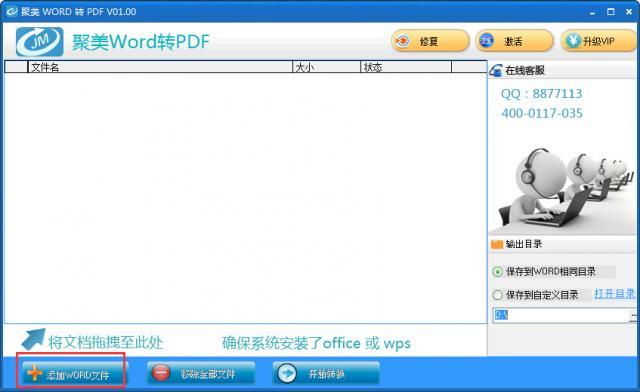Click the 在线客服 telephone icon
Image resolution: width=640 pixels, height=392 pixels.
point(496,71)
